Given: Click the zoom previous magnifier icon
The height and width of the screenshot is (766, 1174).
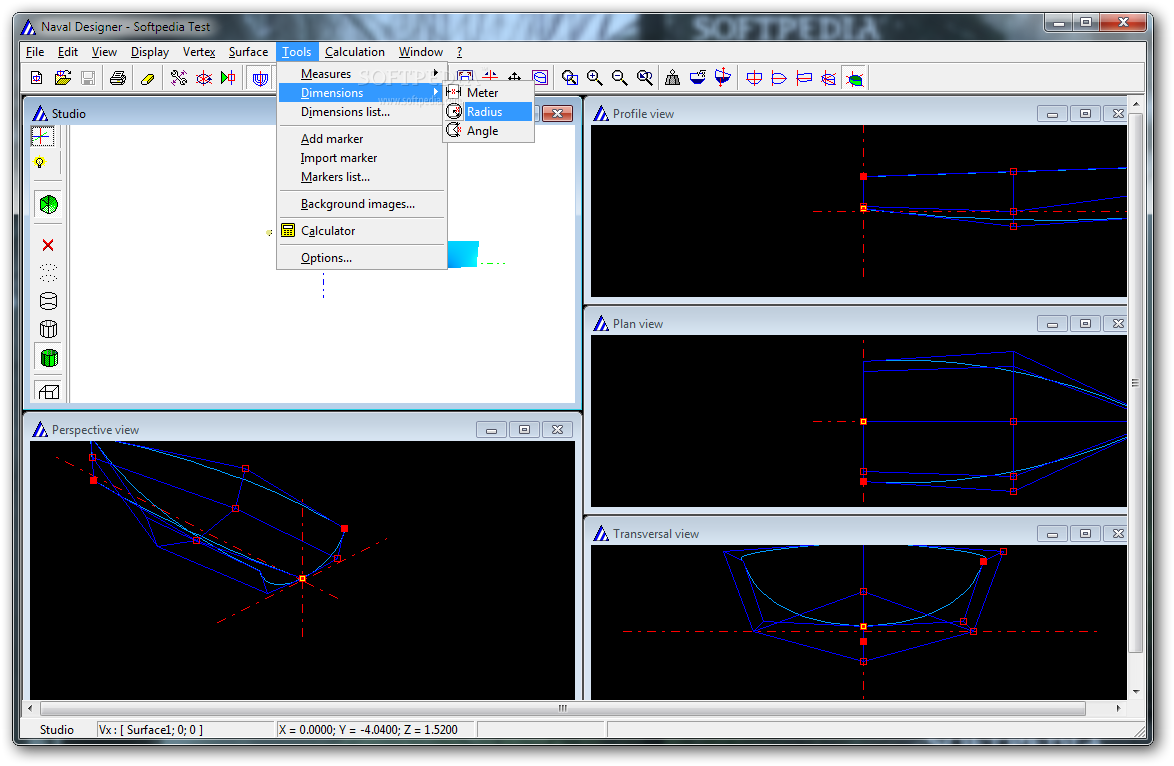Looking at the screenshot, I should (x=645, y=78).
